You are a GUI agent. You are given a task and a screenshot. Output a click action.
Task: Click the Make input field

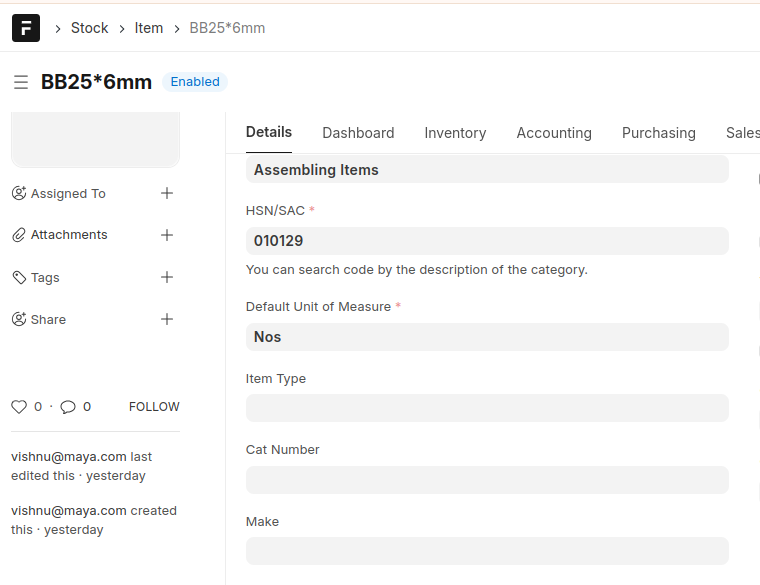[487, 551]
